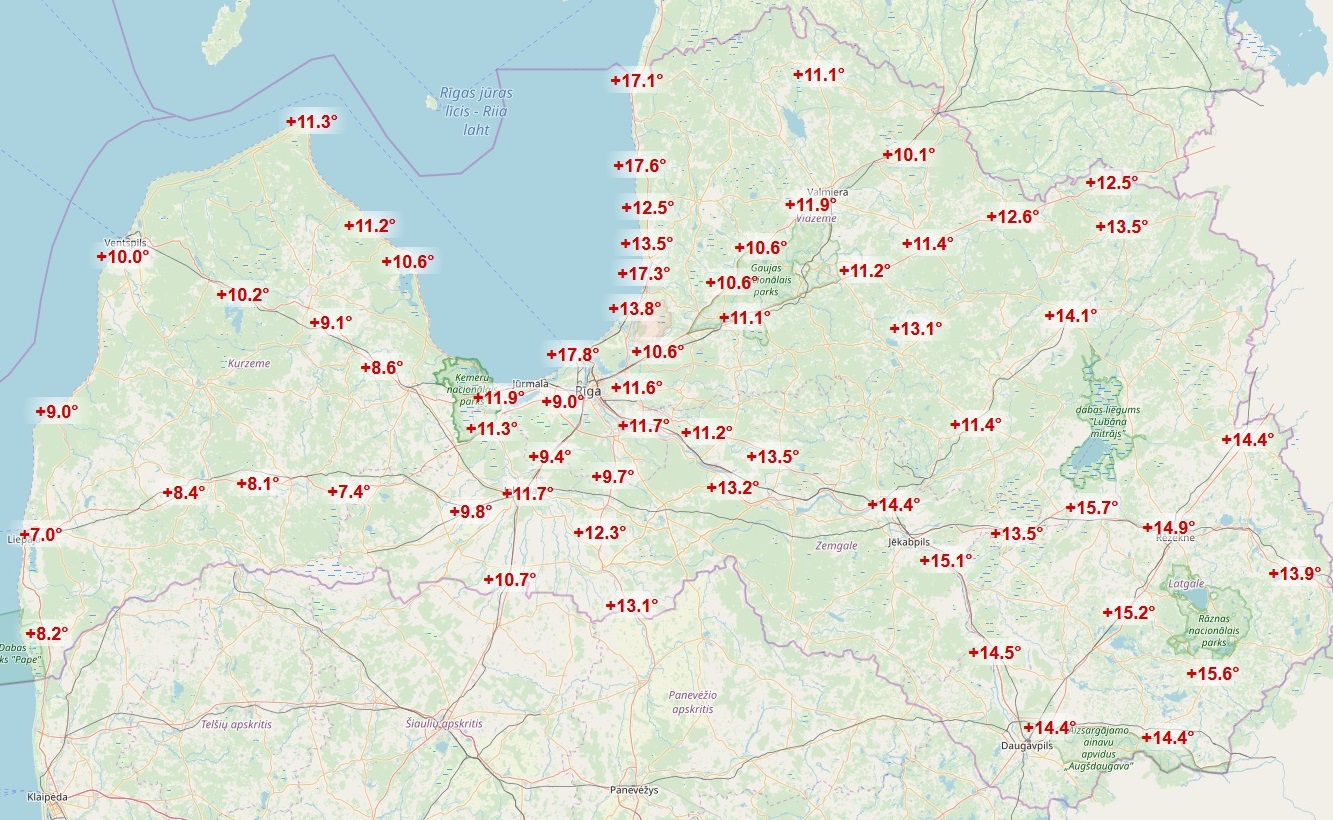Click the +10.2° temperature label

pyautogui.click(x=243, y=295)
